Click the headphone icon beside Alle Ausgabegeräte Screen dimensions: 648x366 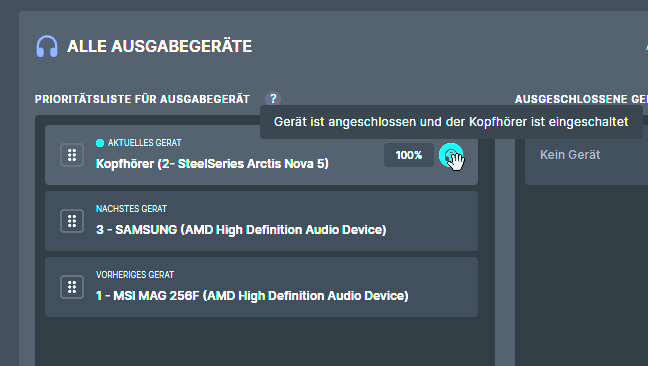tap(47, 46)
